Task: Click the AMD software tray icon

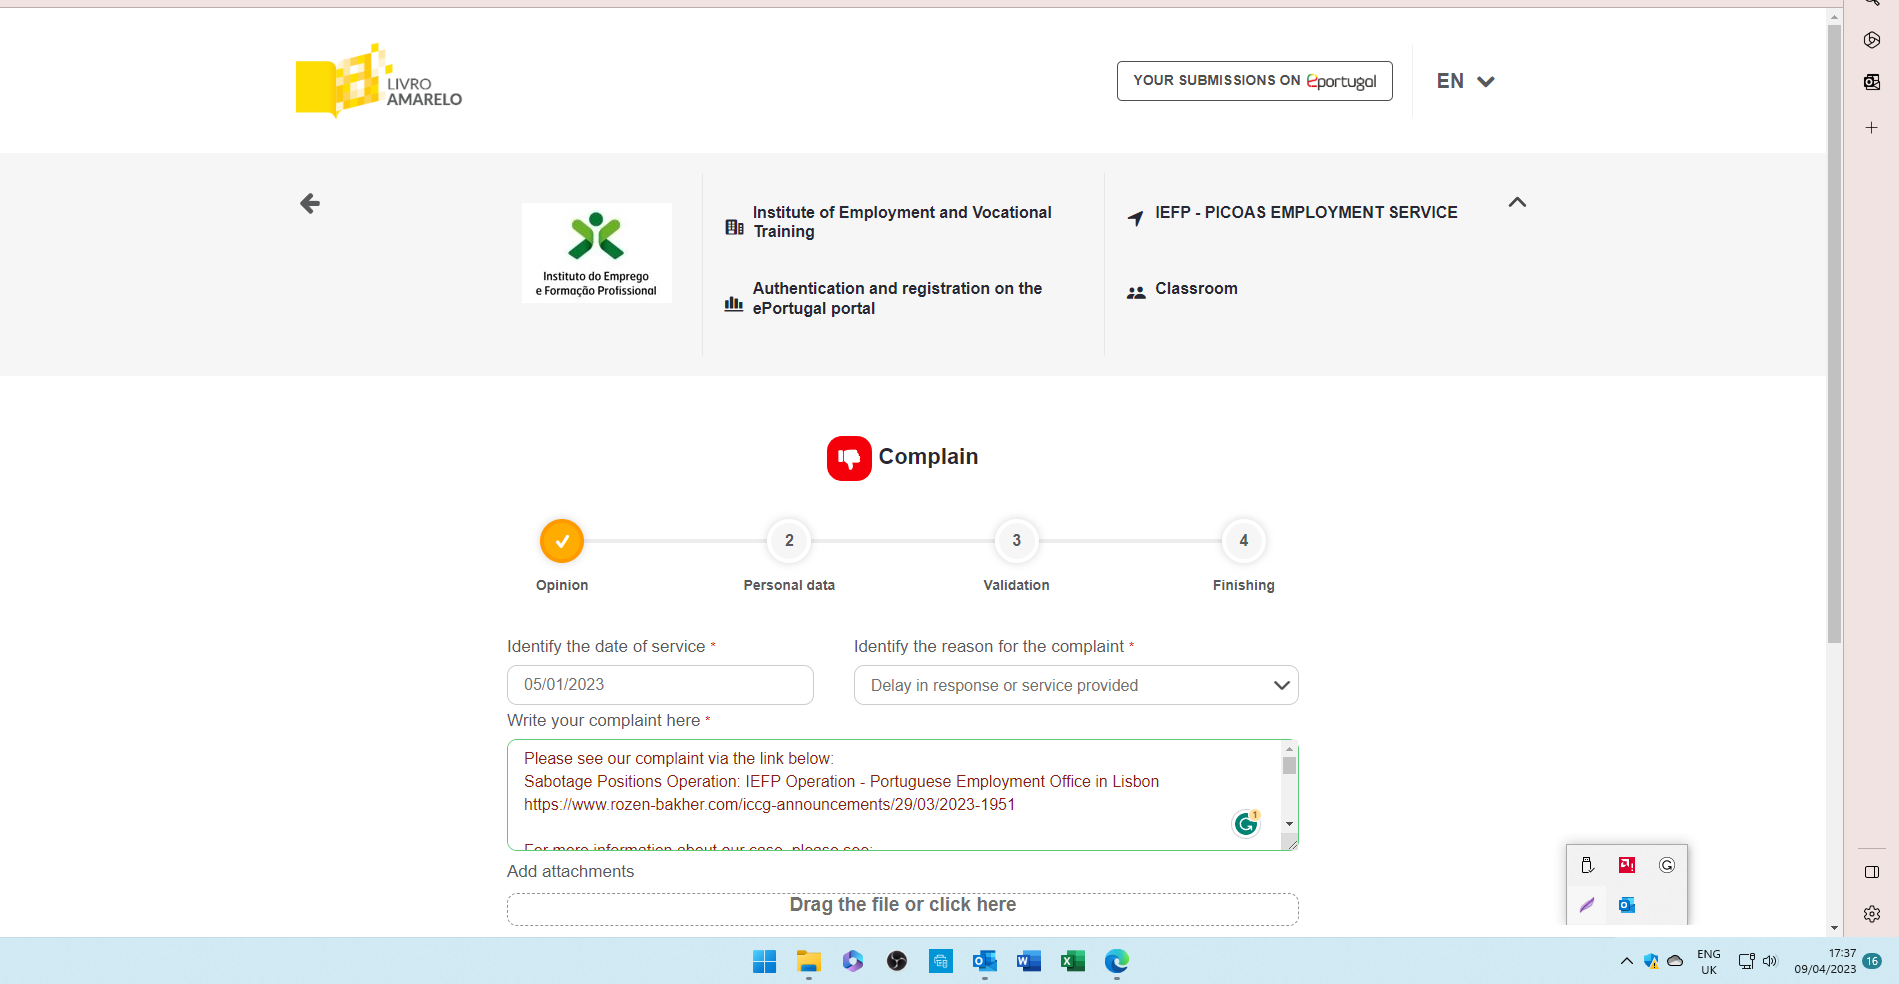Action: (x=1627, y=865)
